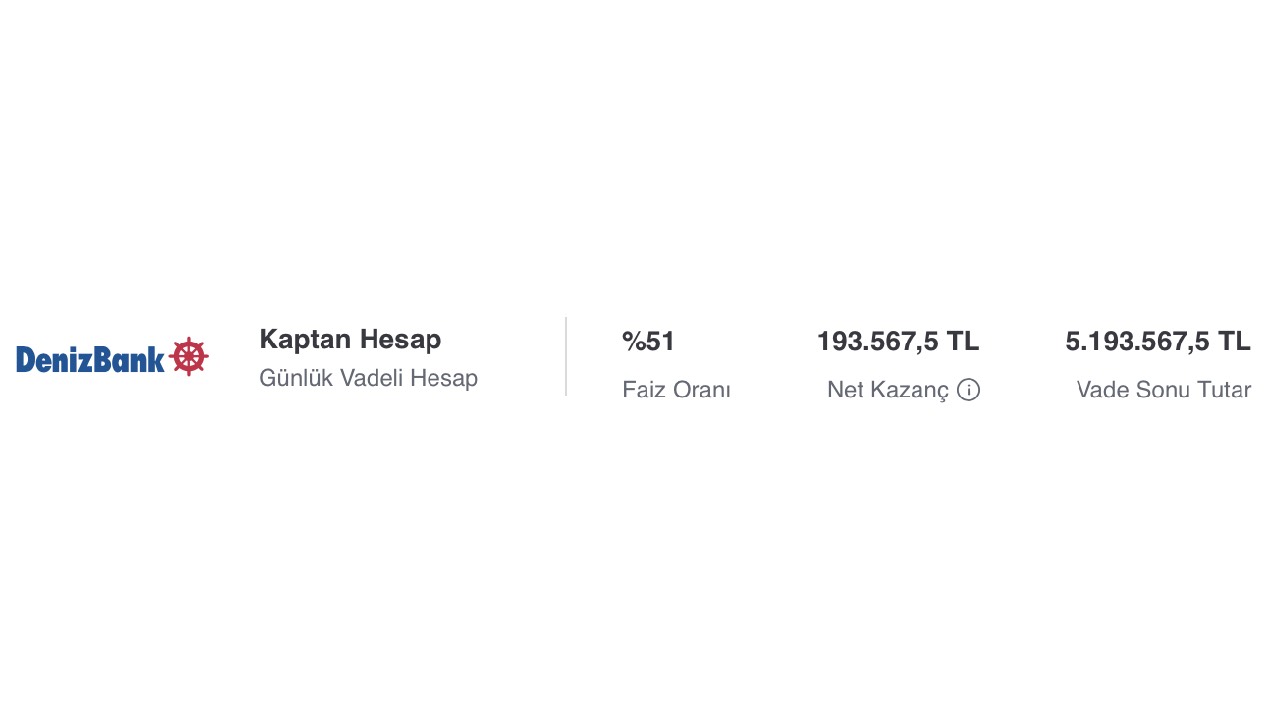Click the vertical divider after account name
Screen dimensions: 1280x720
click(566, 357)
